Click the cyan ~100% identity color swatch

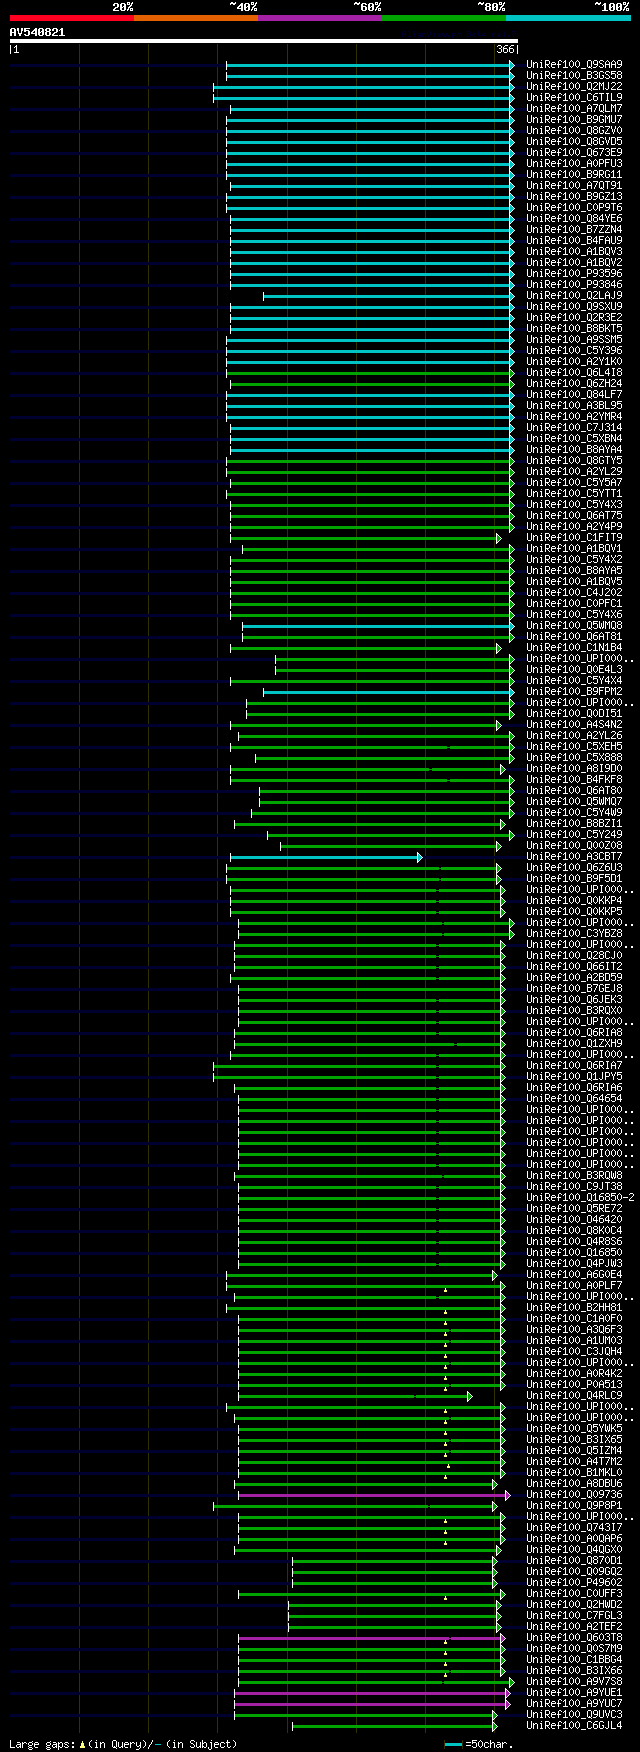[568, 17]
